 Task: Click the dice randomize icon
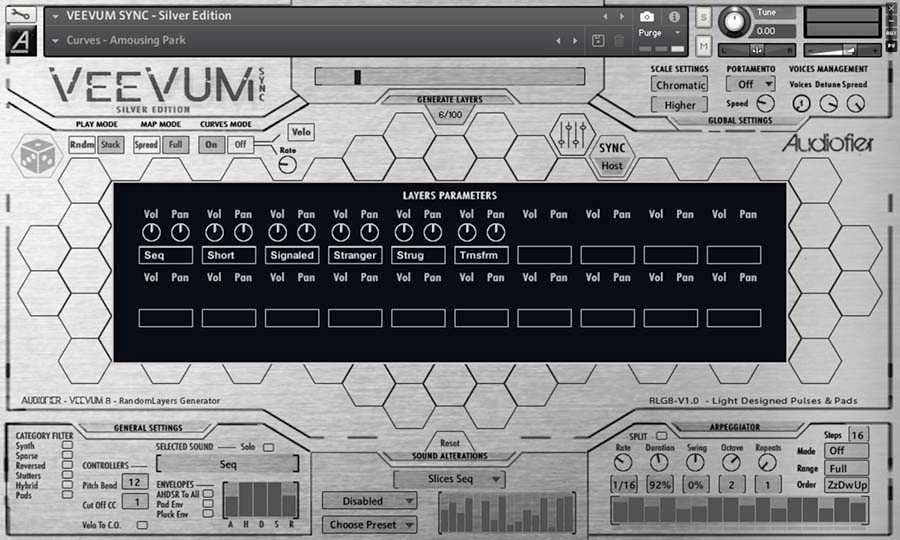(38, 156)
